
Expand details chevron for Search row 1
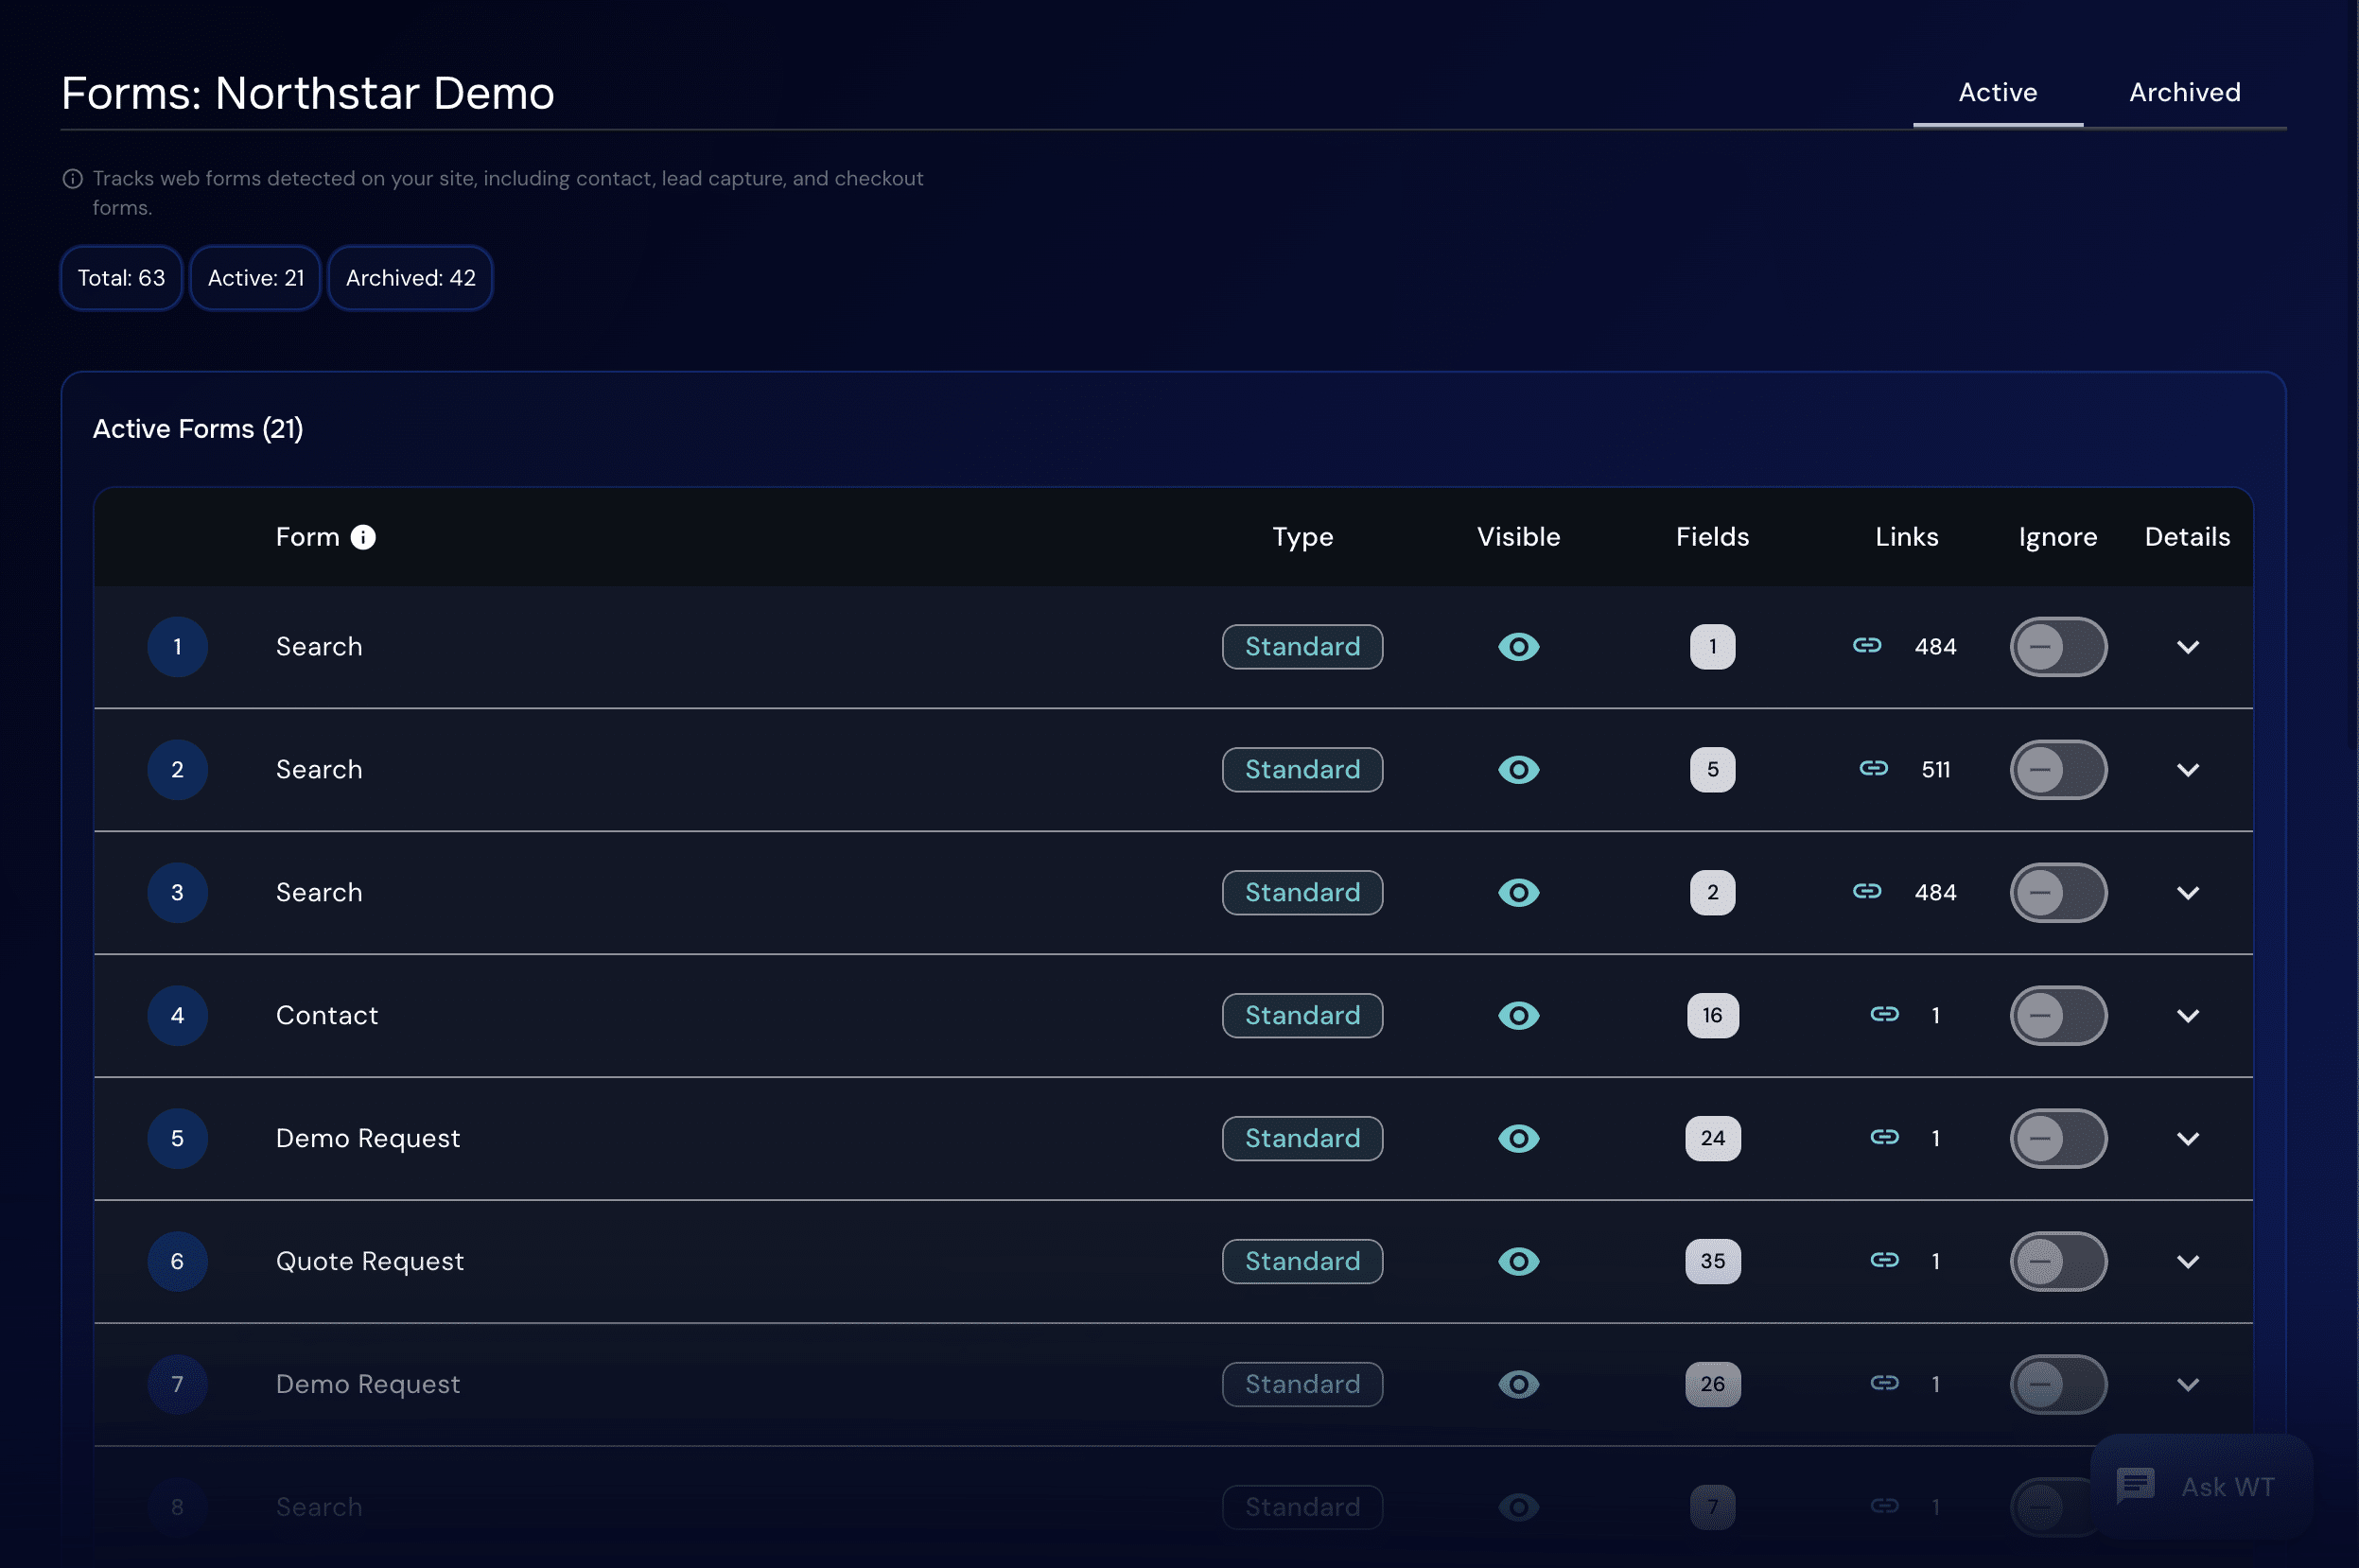tap(2188, 647)
